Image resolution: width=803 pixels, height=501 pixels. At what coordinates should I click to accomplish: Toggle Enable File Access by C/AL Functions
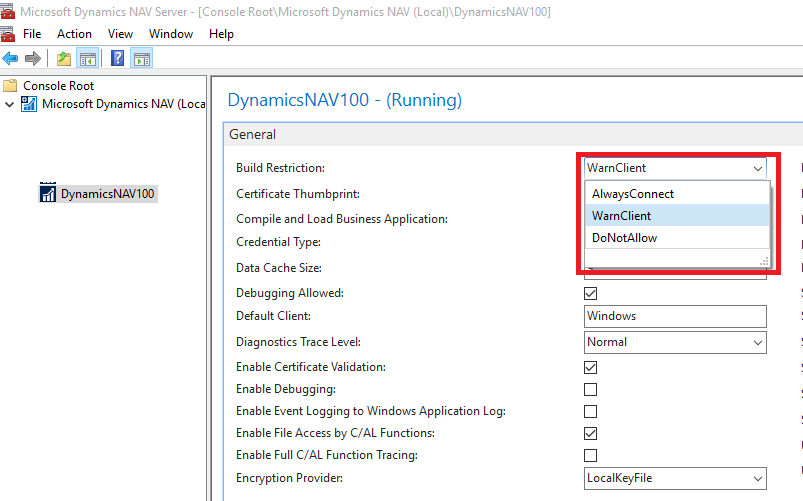pos(590,433)
